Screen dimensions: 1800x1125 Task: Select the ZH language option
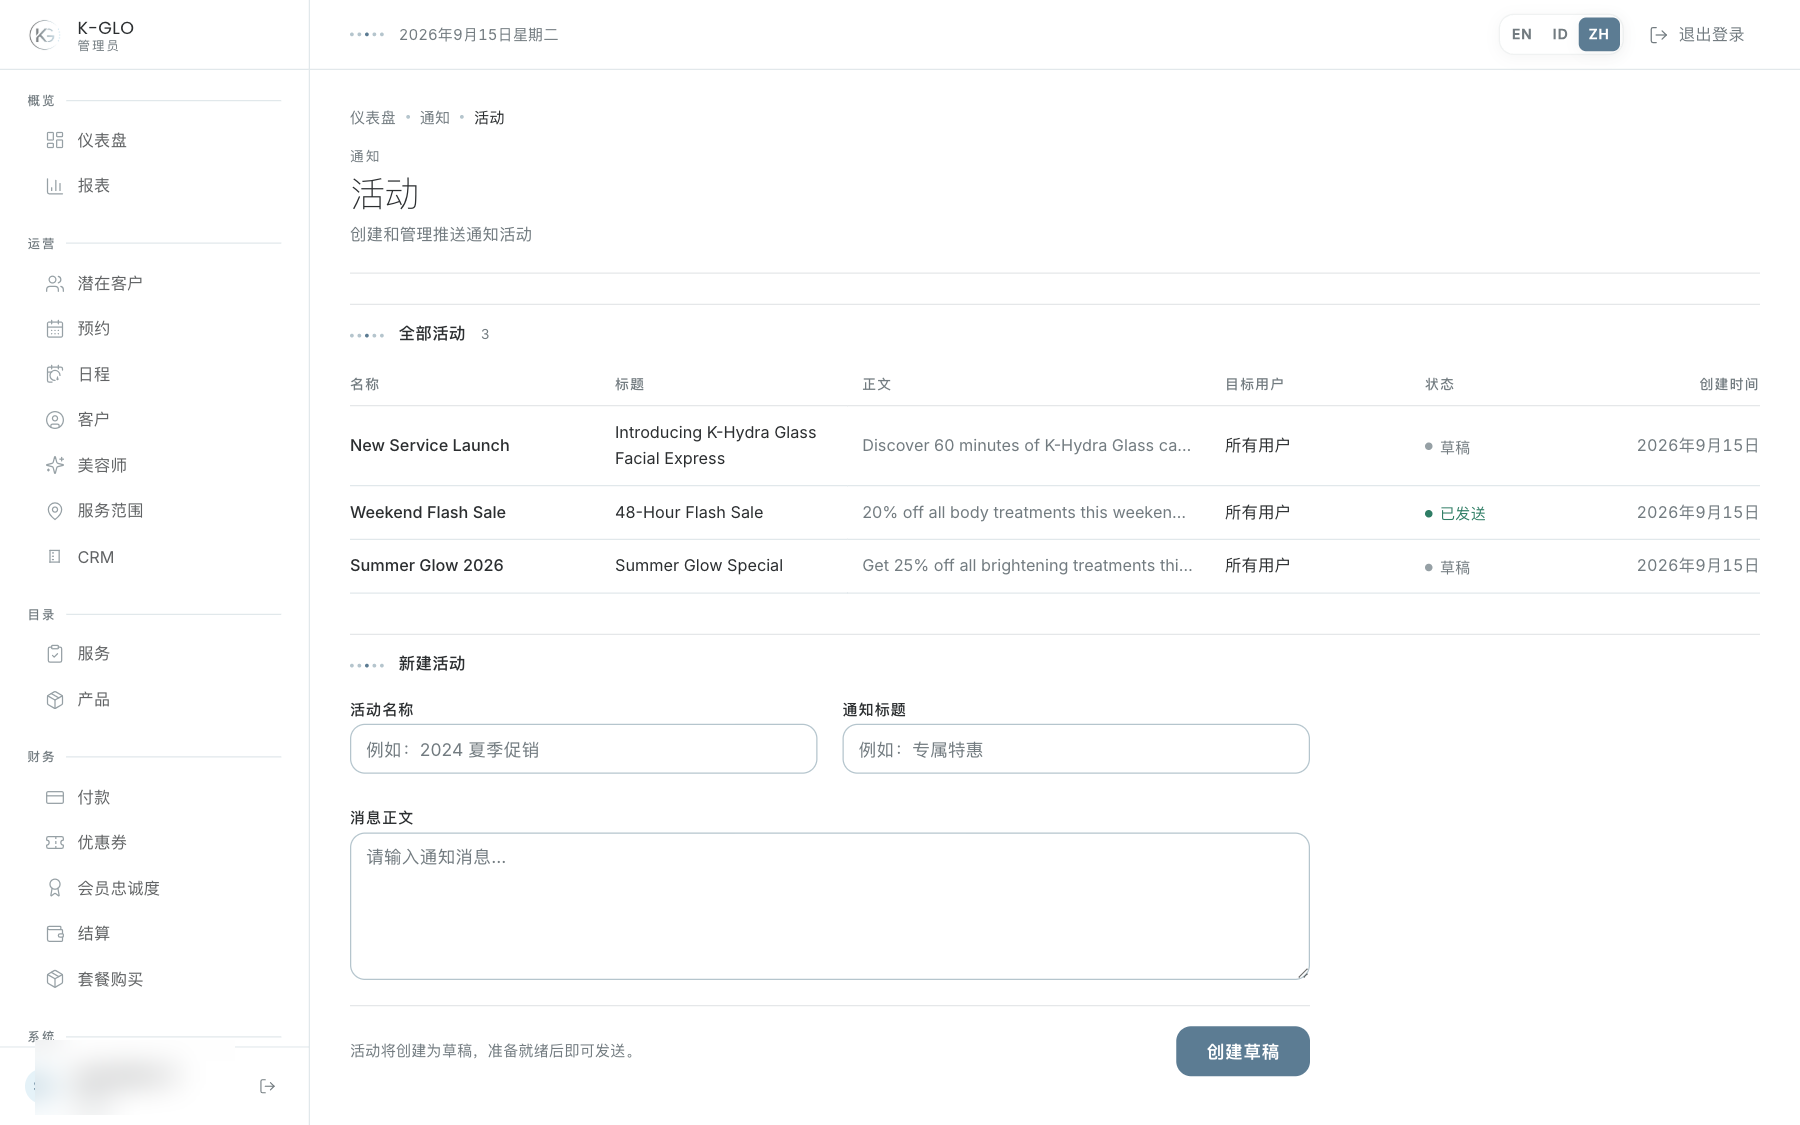pyautogui.click(x=1599, y=34)
